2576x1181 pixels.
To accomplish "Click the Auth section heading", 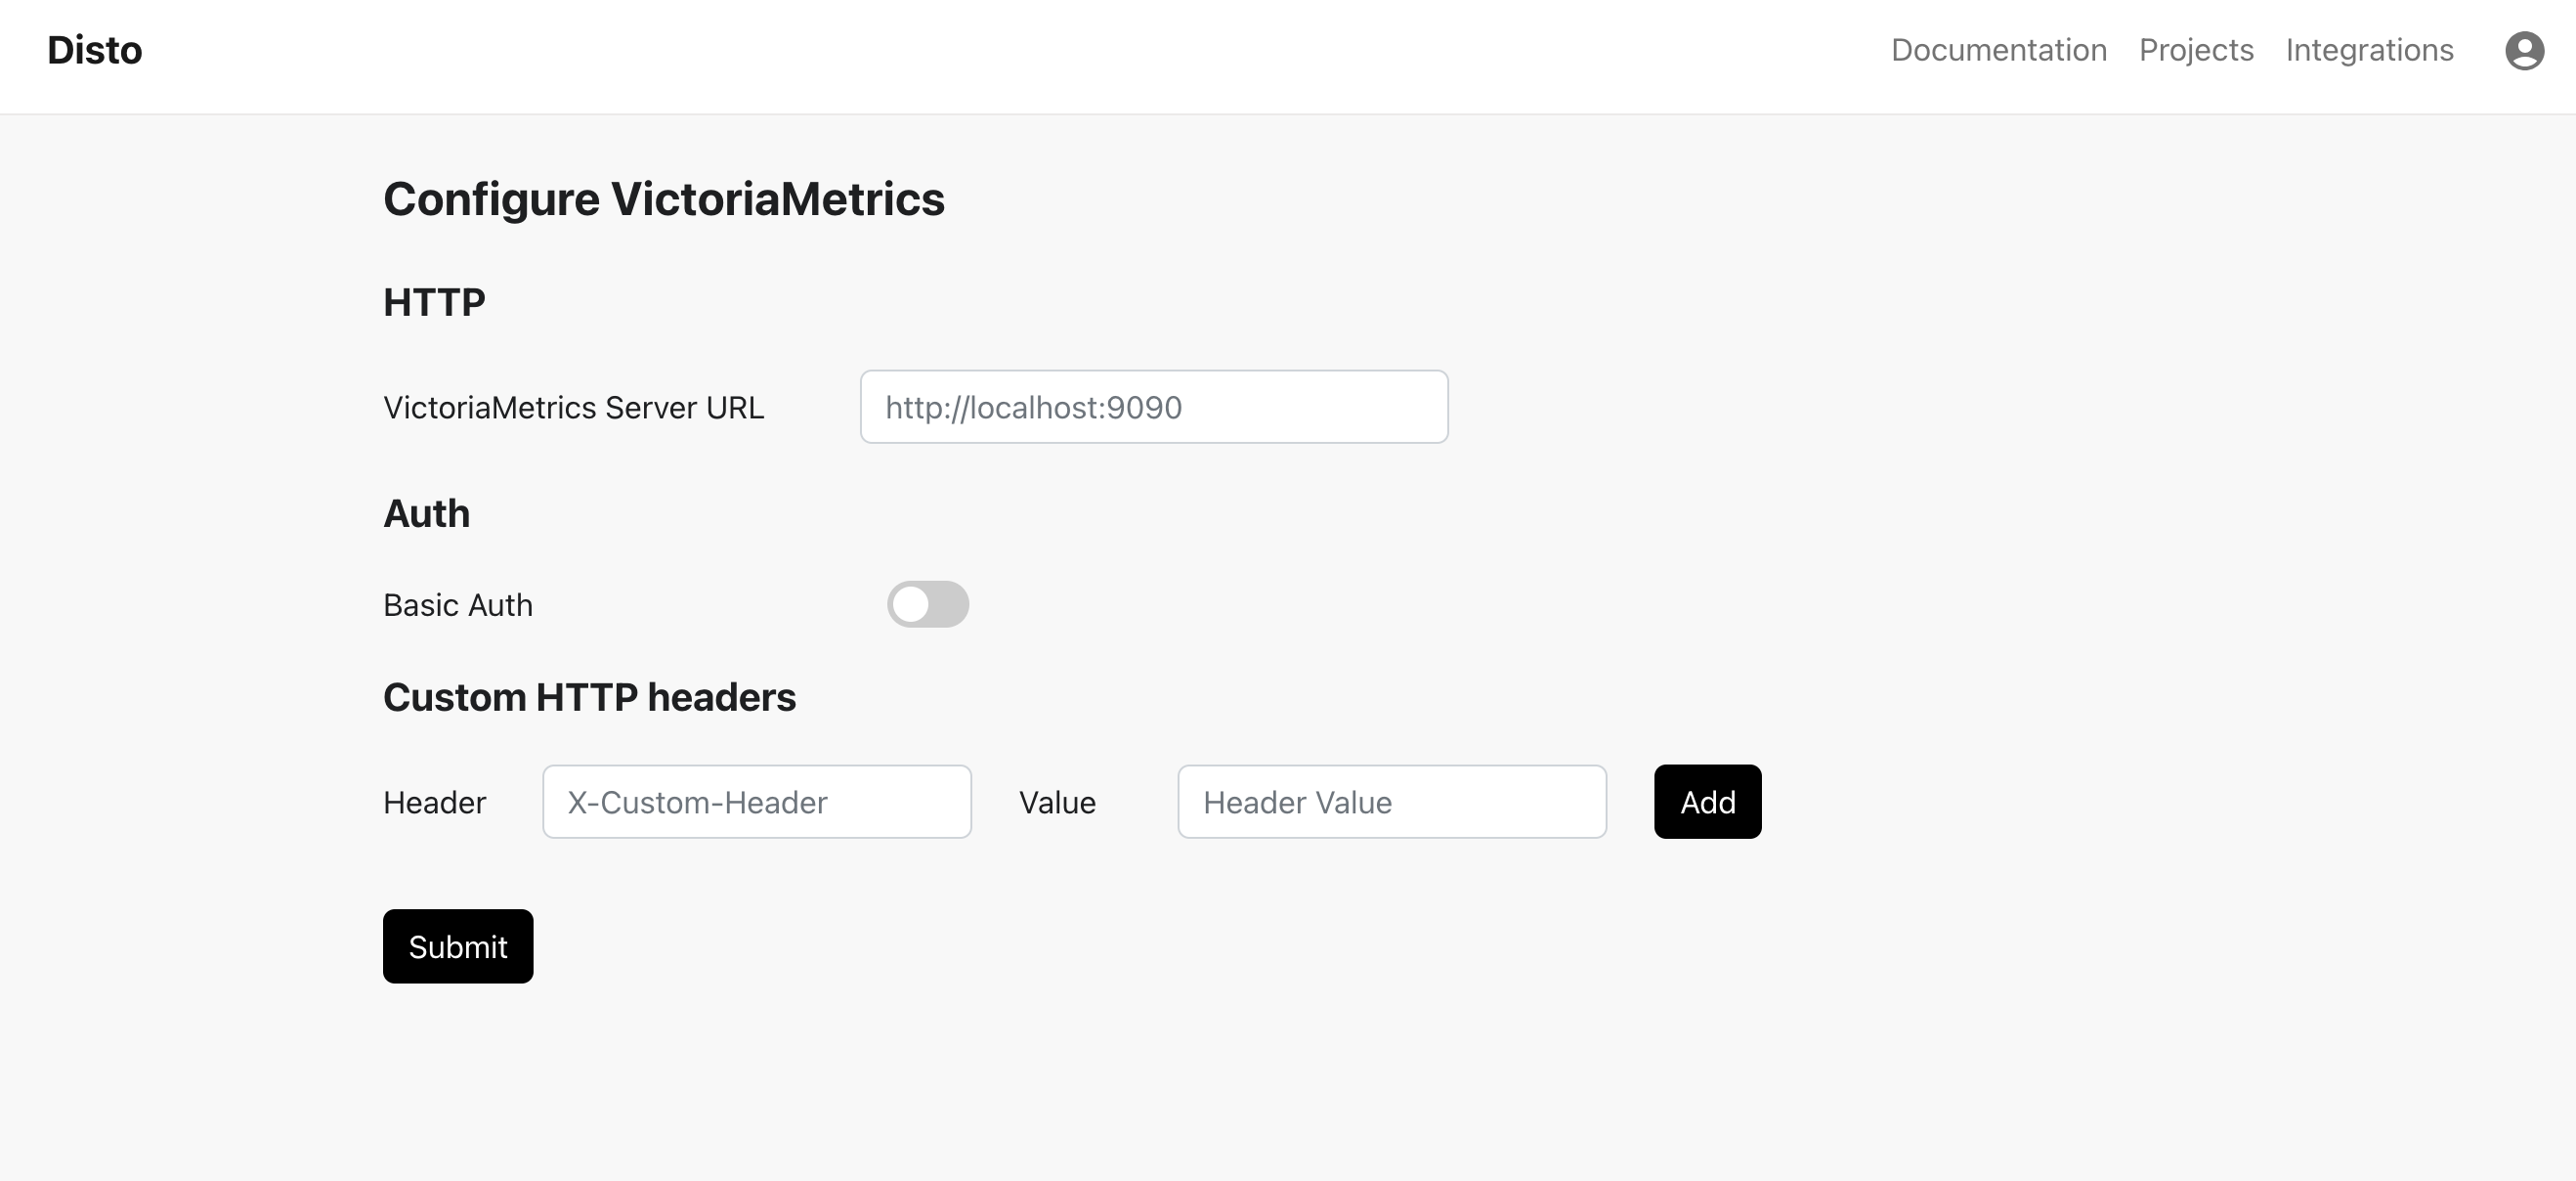I will coord(426,514).
